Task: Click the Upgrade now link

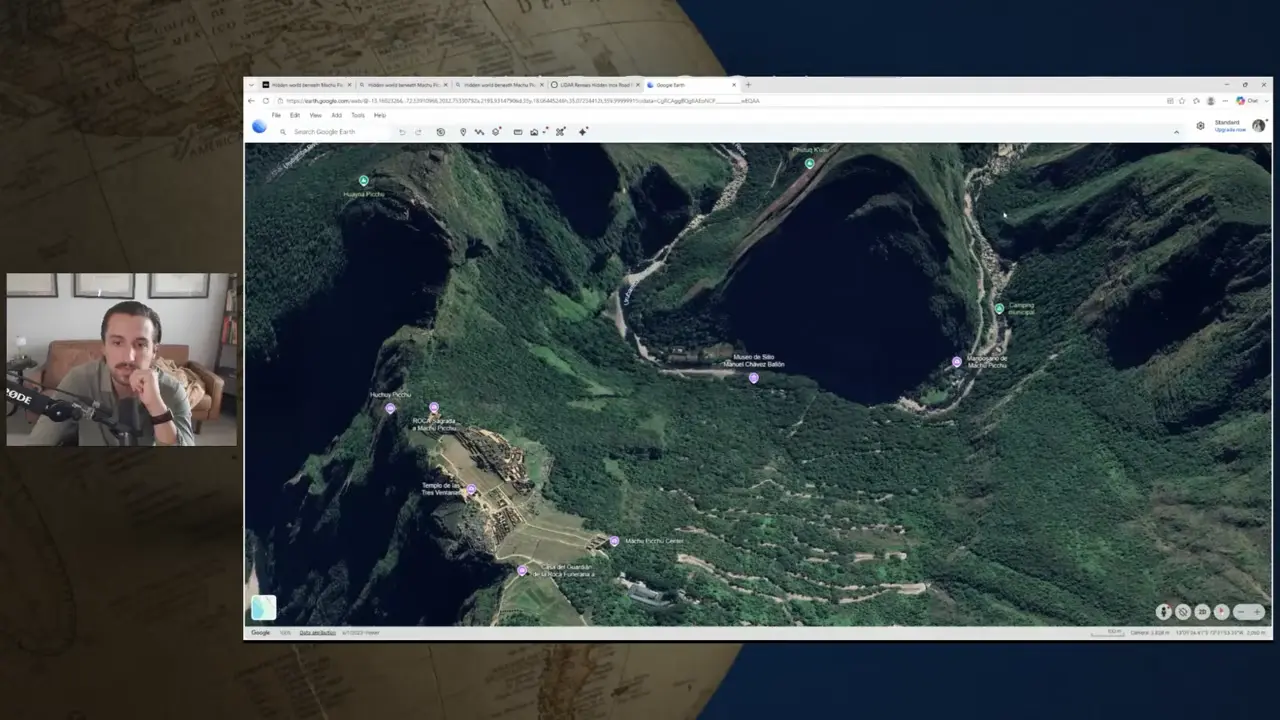Action: coord(1230,130)
